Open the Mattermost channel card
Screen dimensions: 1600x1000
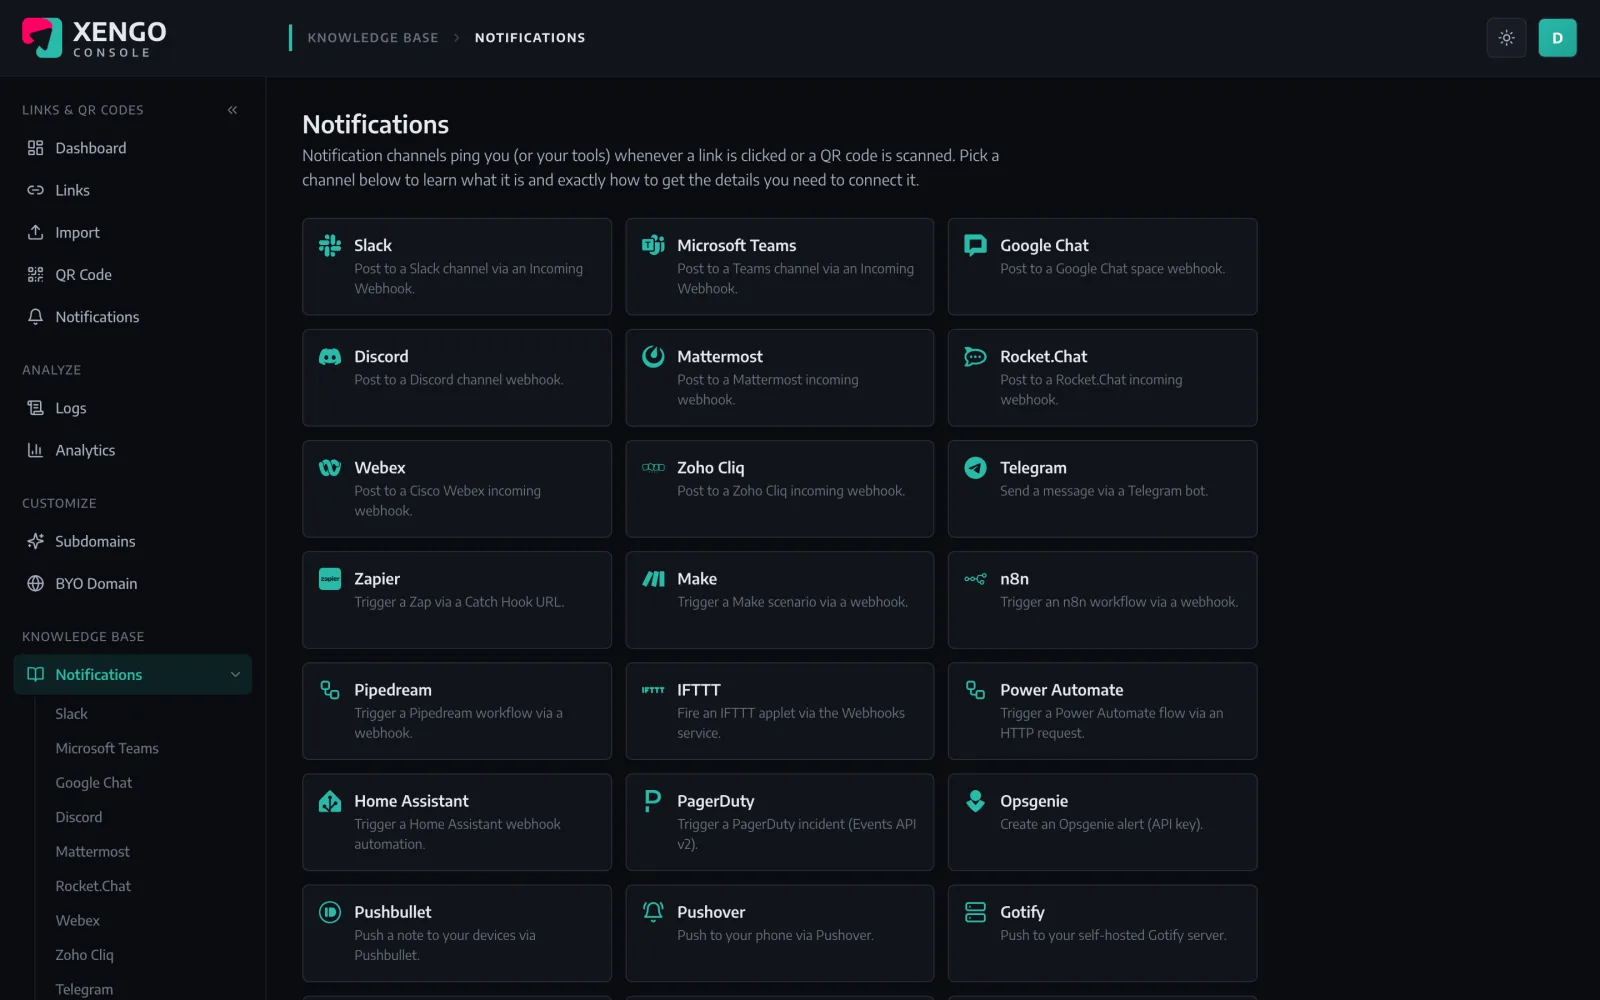(780, 378)
